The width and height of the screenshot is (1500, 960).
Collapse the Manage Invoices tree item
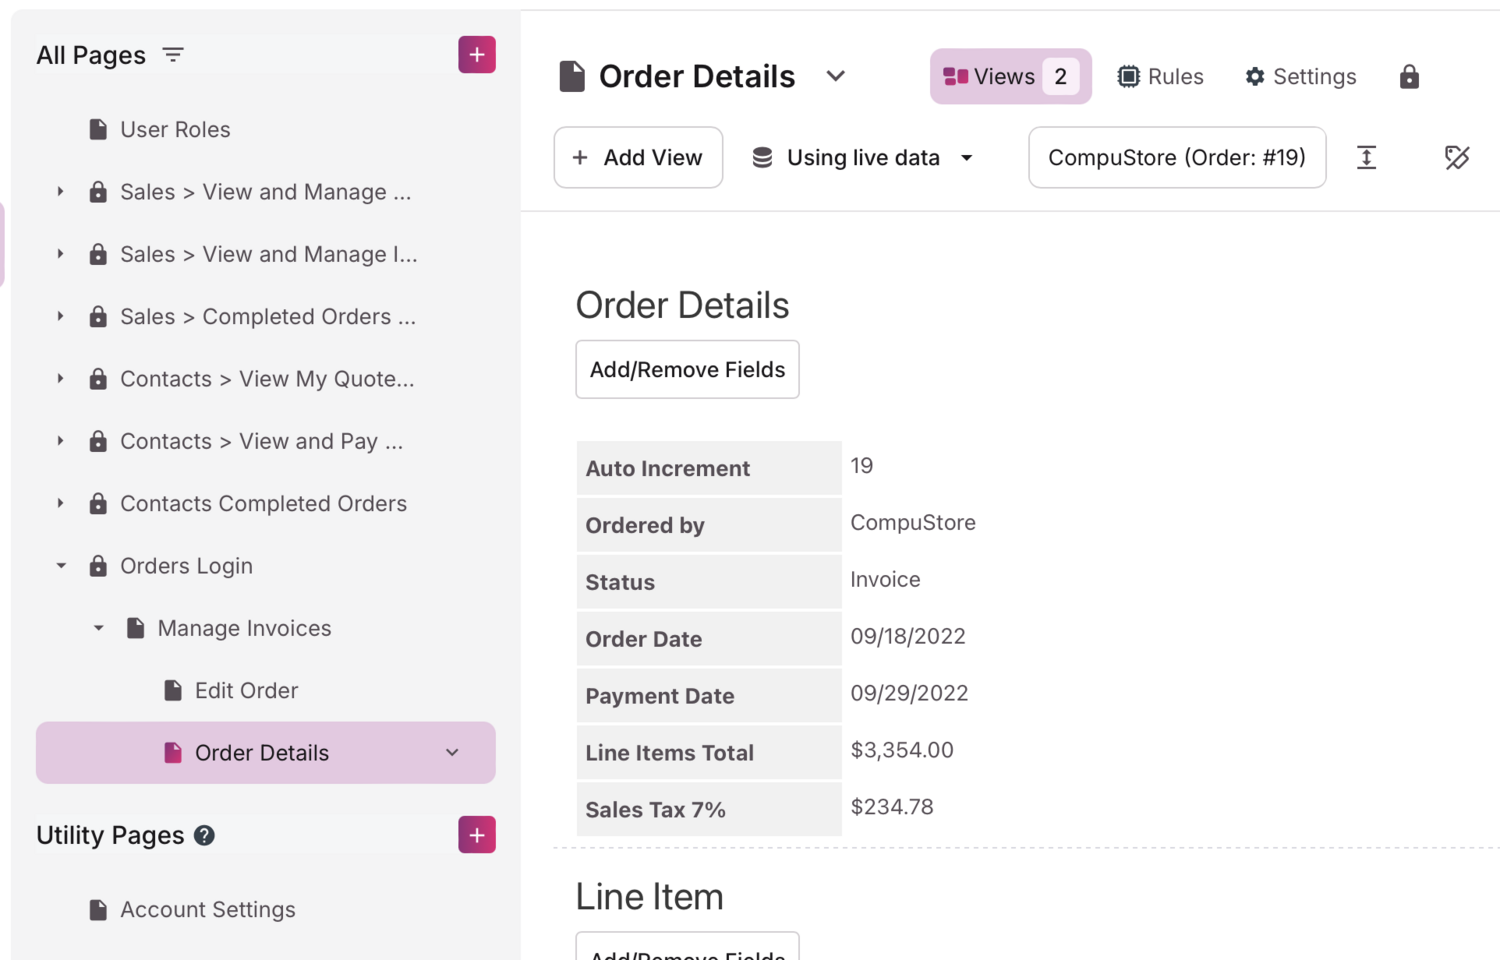coord(98,628)
